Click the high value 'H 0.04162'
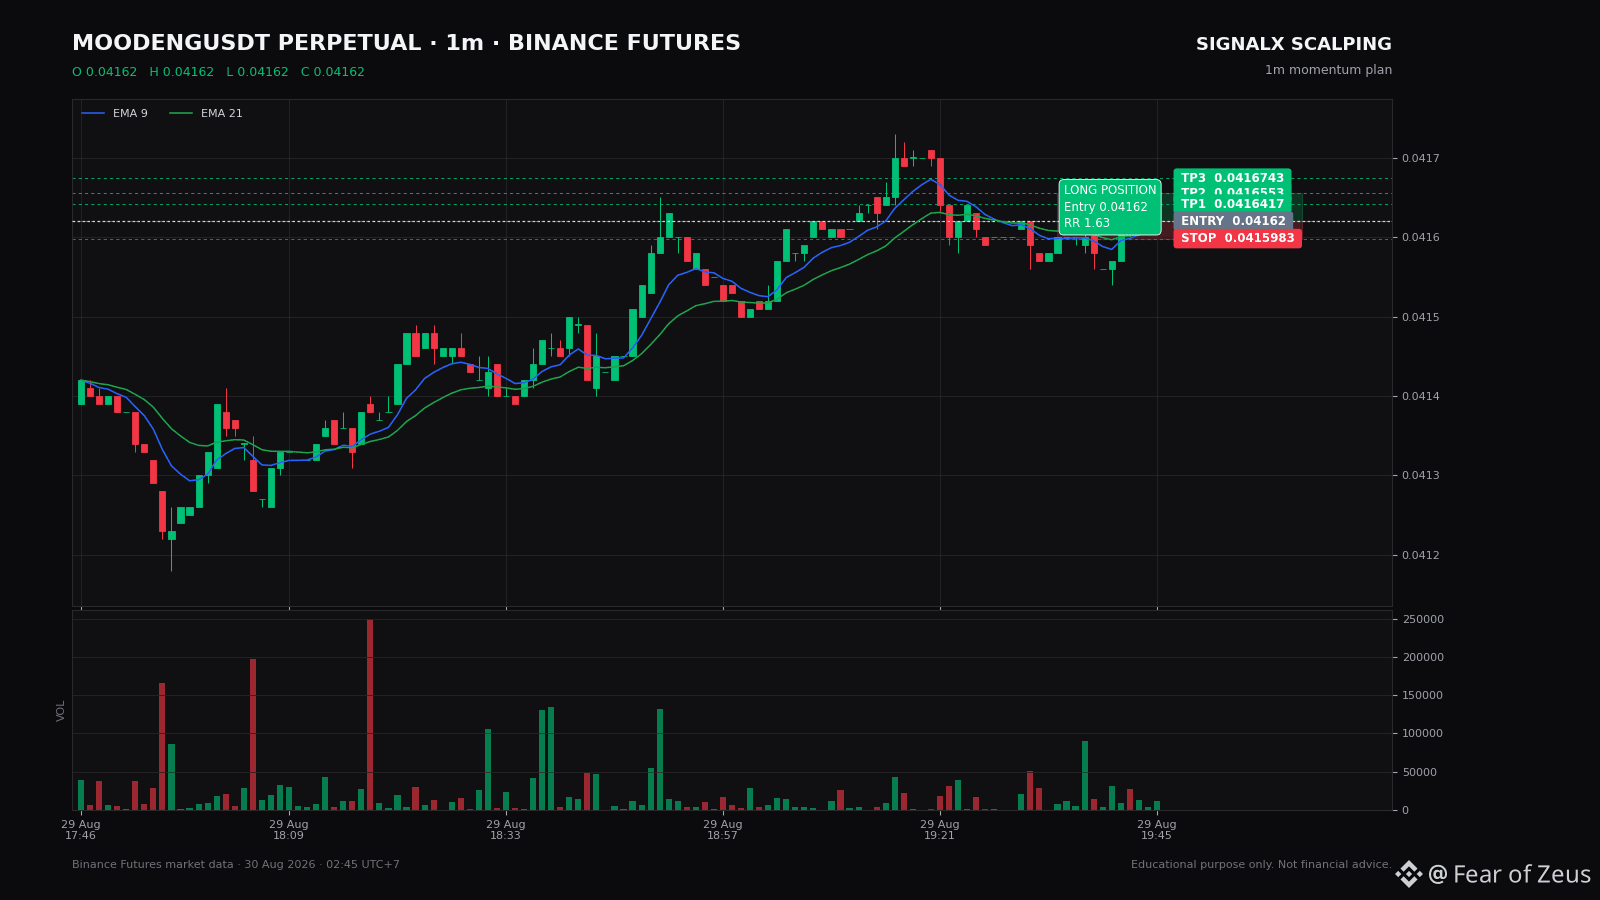The image size is (1600, 900). [x=182, y=72]
